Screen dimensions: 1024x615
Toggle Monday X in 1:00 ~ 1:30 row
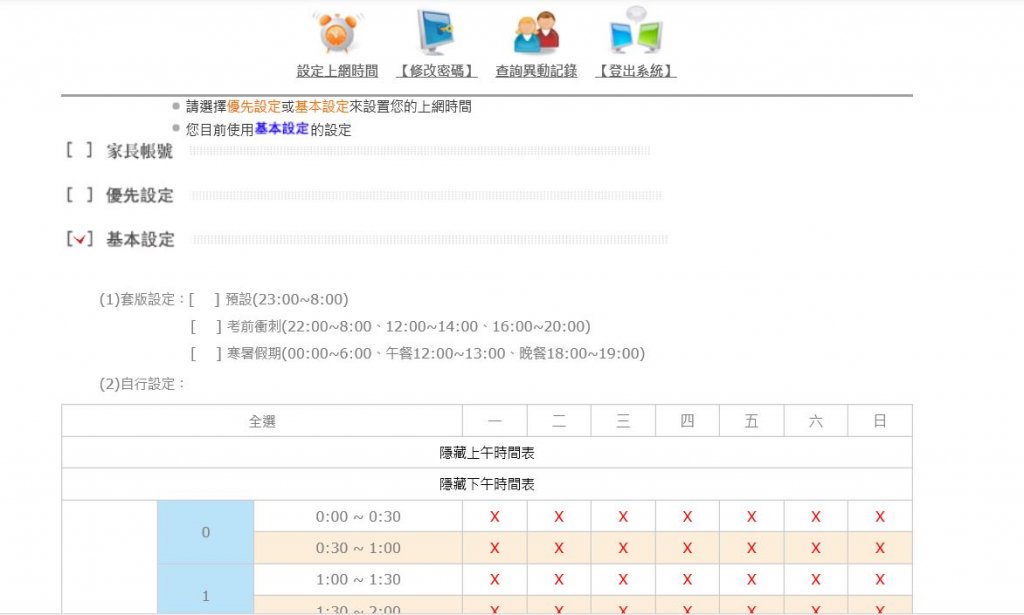coord(494,579)
